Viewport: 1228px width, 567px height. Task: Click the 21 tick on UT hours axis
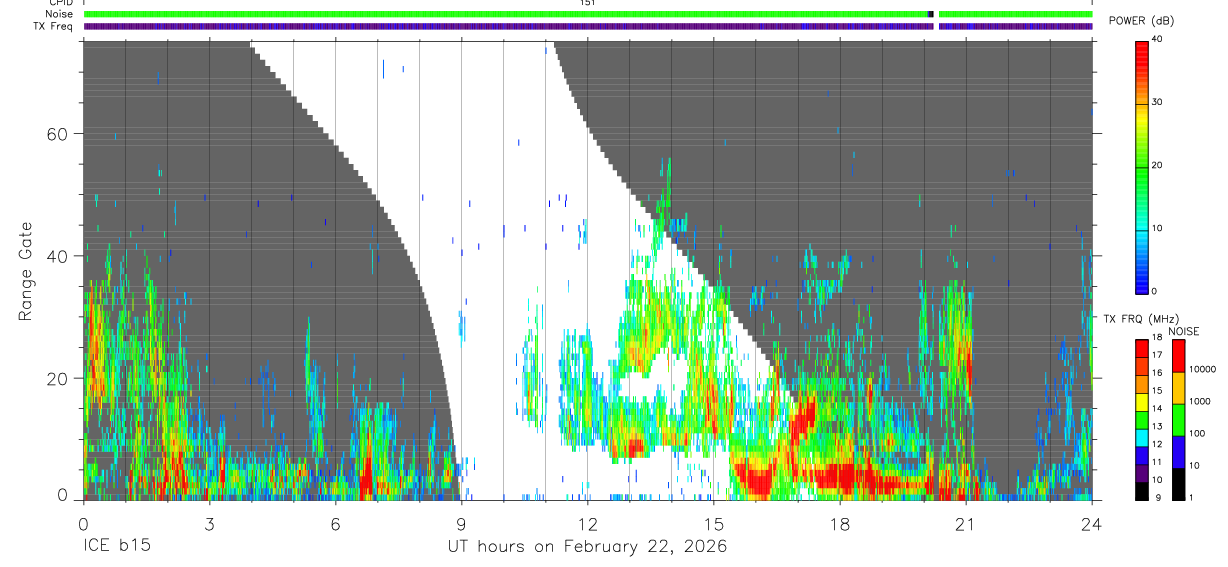click(x=966, y=524)
